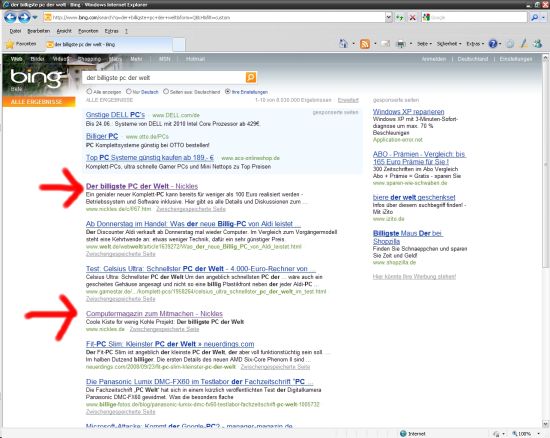
Task: Click the blue Help question mark icon
Action: (493, 44)
